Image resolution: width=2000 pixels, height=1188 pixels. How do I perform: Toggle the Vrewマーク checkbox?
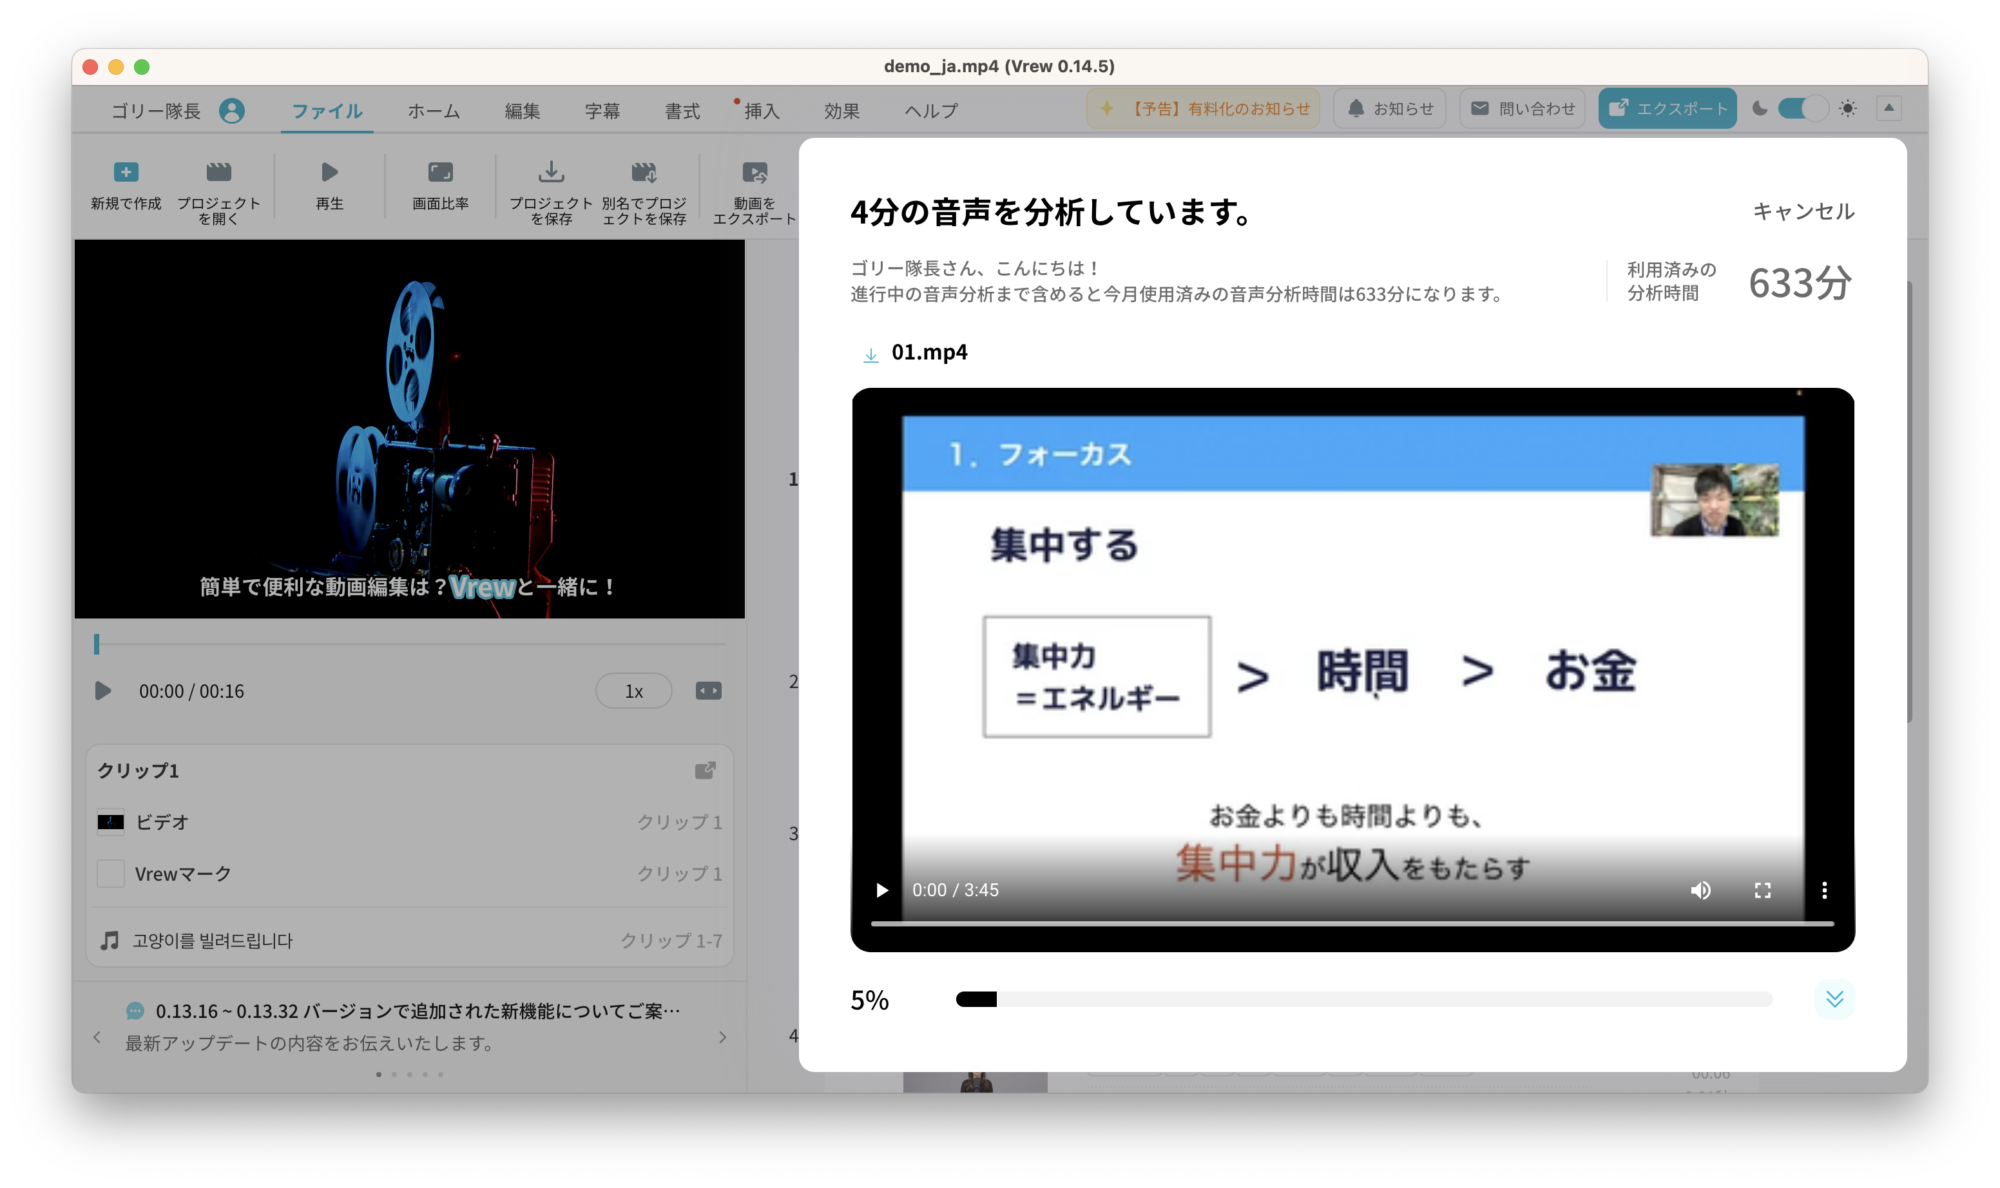[x=111, y=873]
